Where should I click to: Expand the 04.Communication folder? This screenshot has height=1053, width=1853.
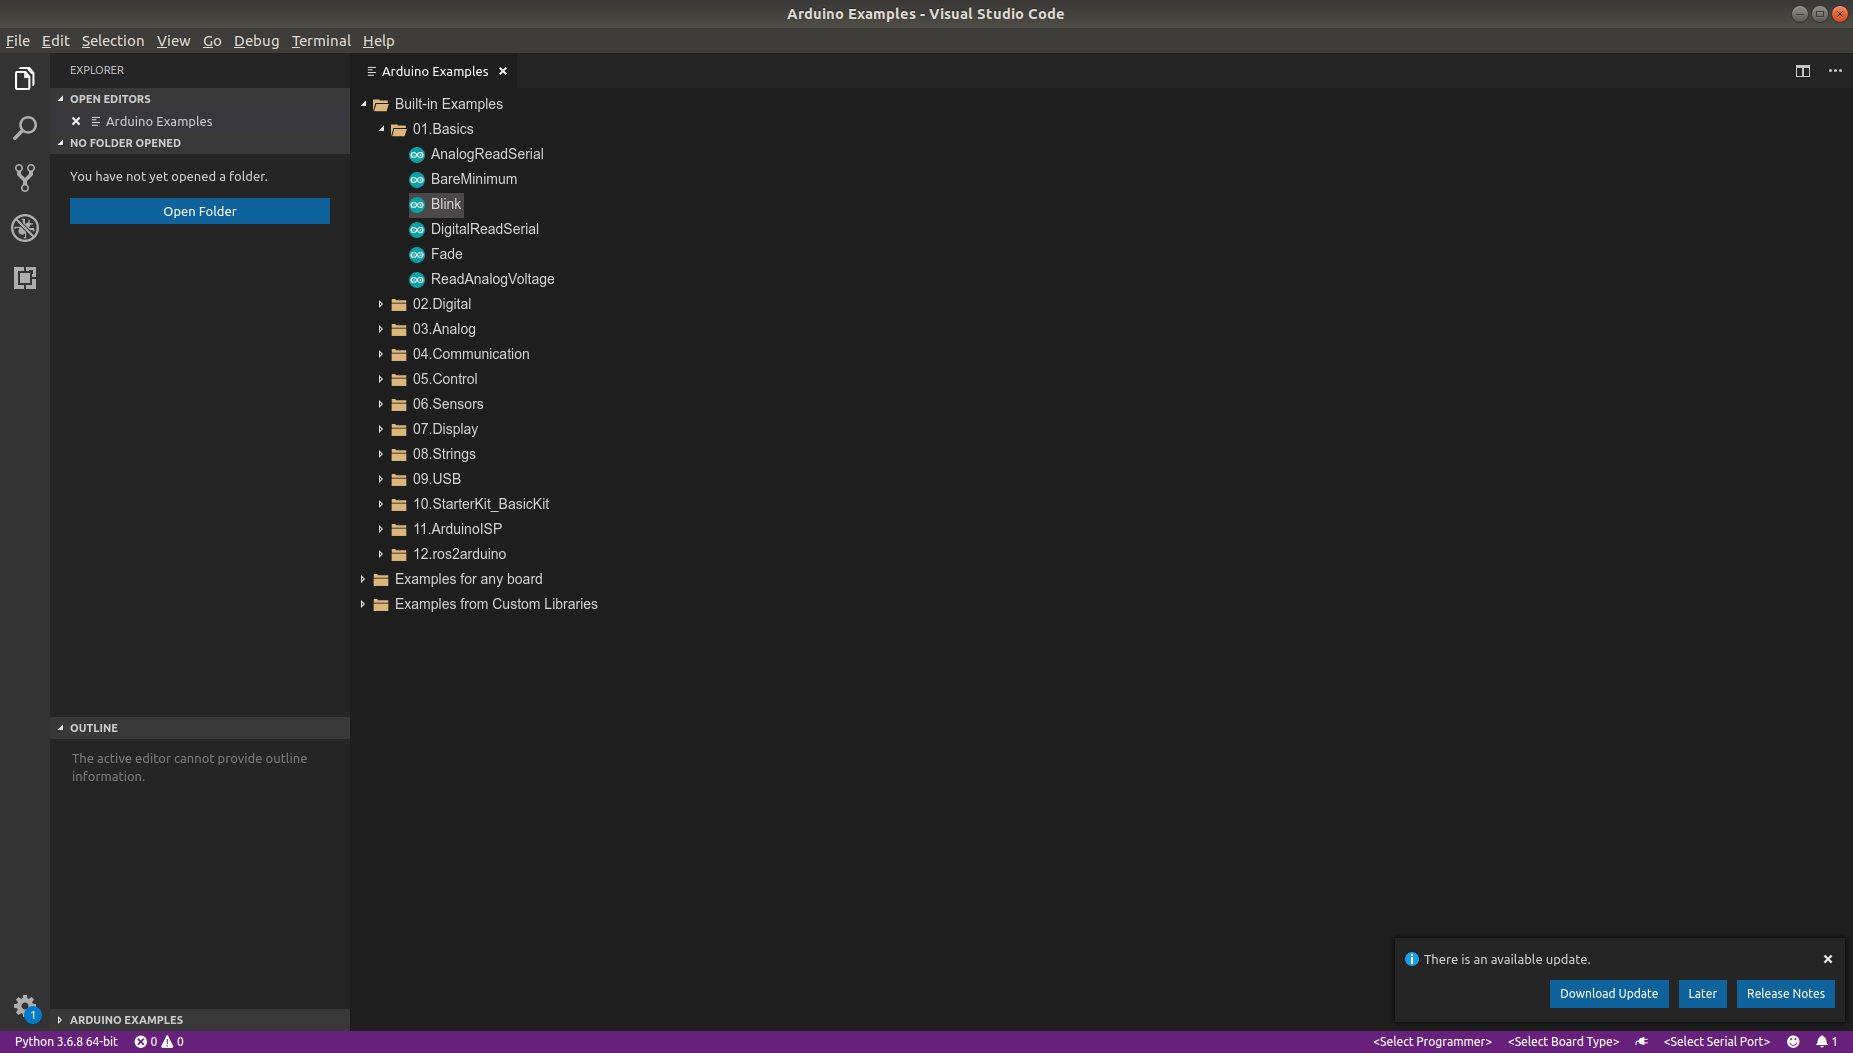tap(381, 354)
